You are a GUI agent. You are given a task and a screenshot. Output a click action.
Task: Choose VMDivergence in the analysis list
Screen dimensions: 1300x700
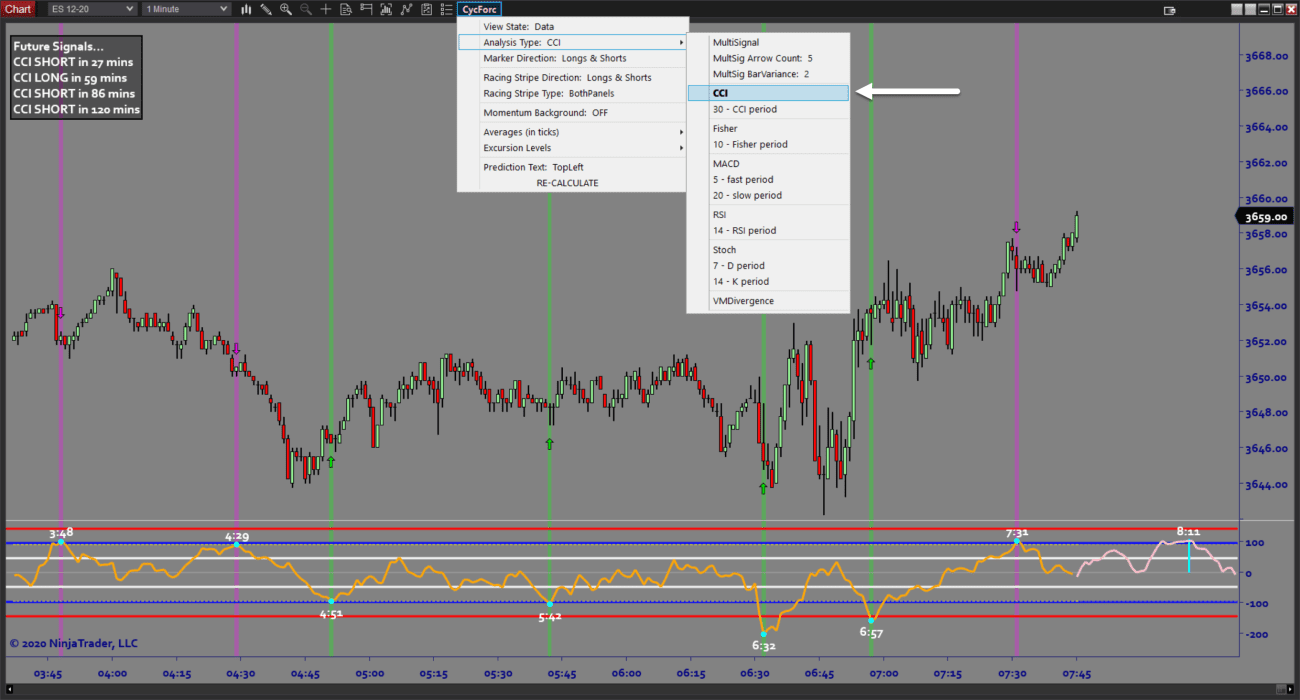(x=743, y=301)
